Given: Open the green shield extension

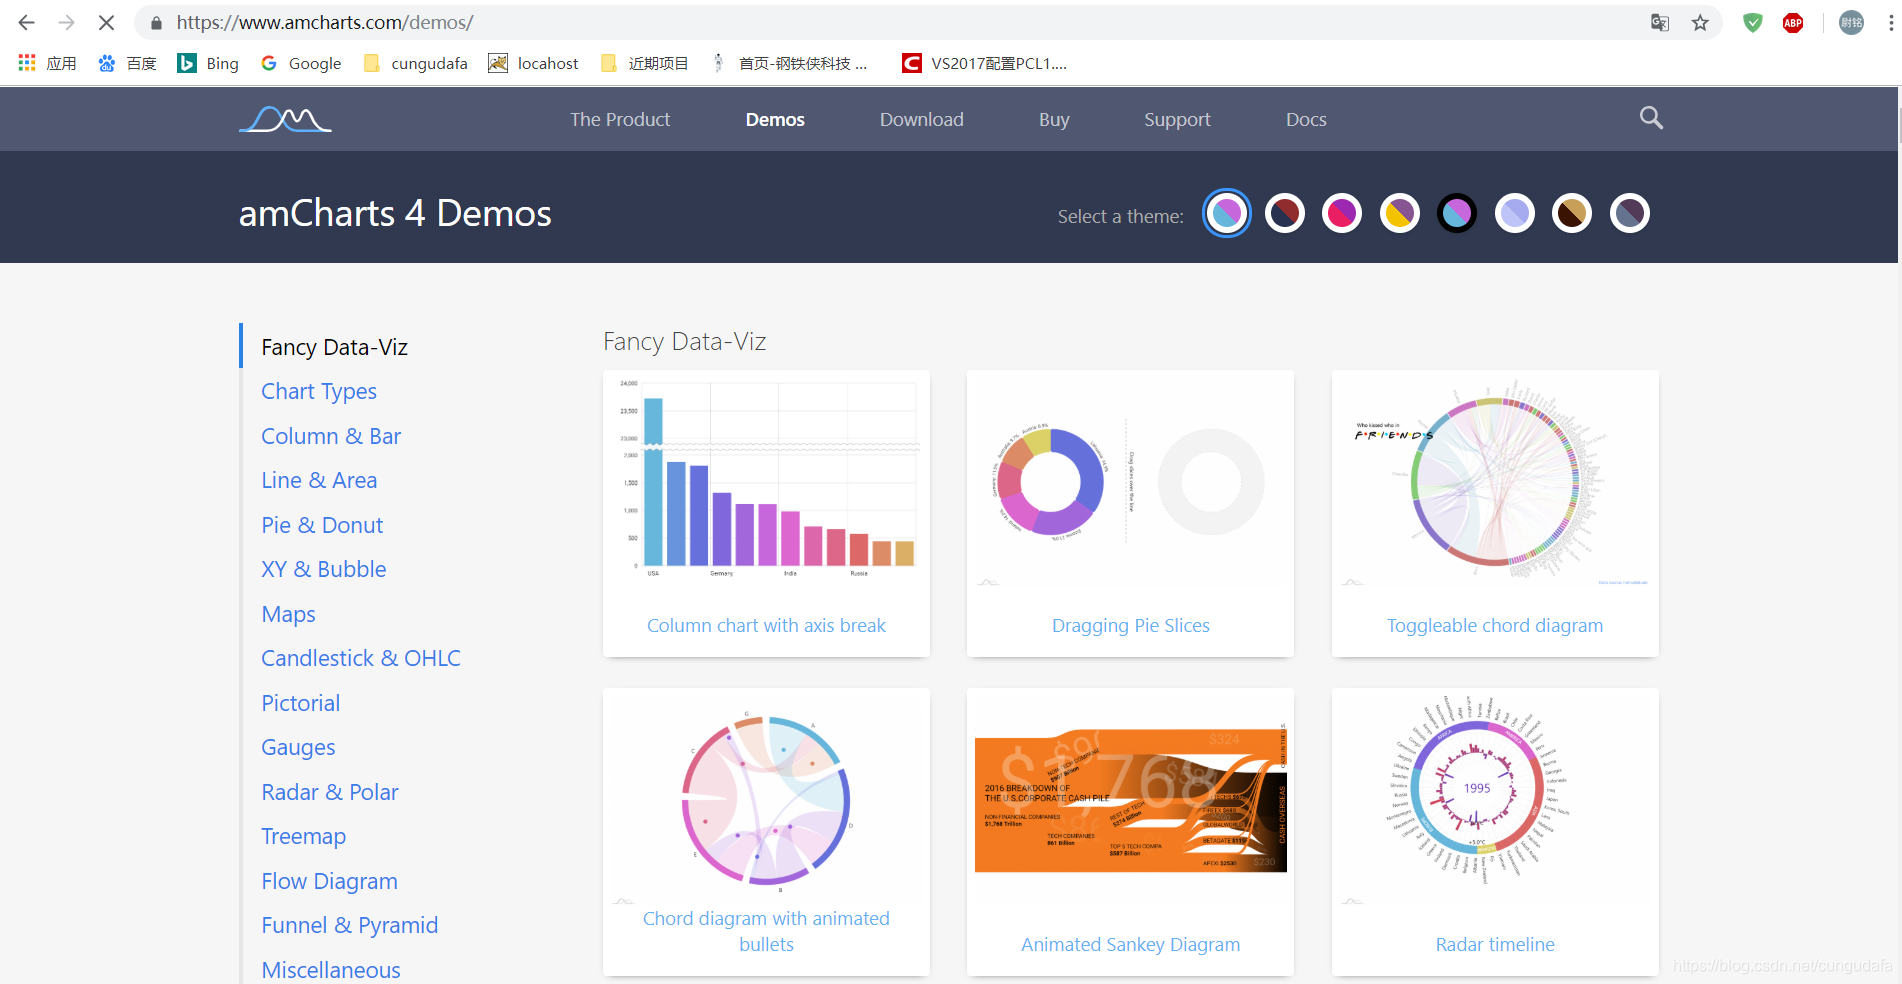Looking at the screenshot, I should click(x=1753, y=22).
